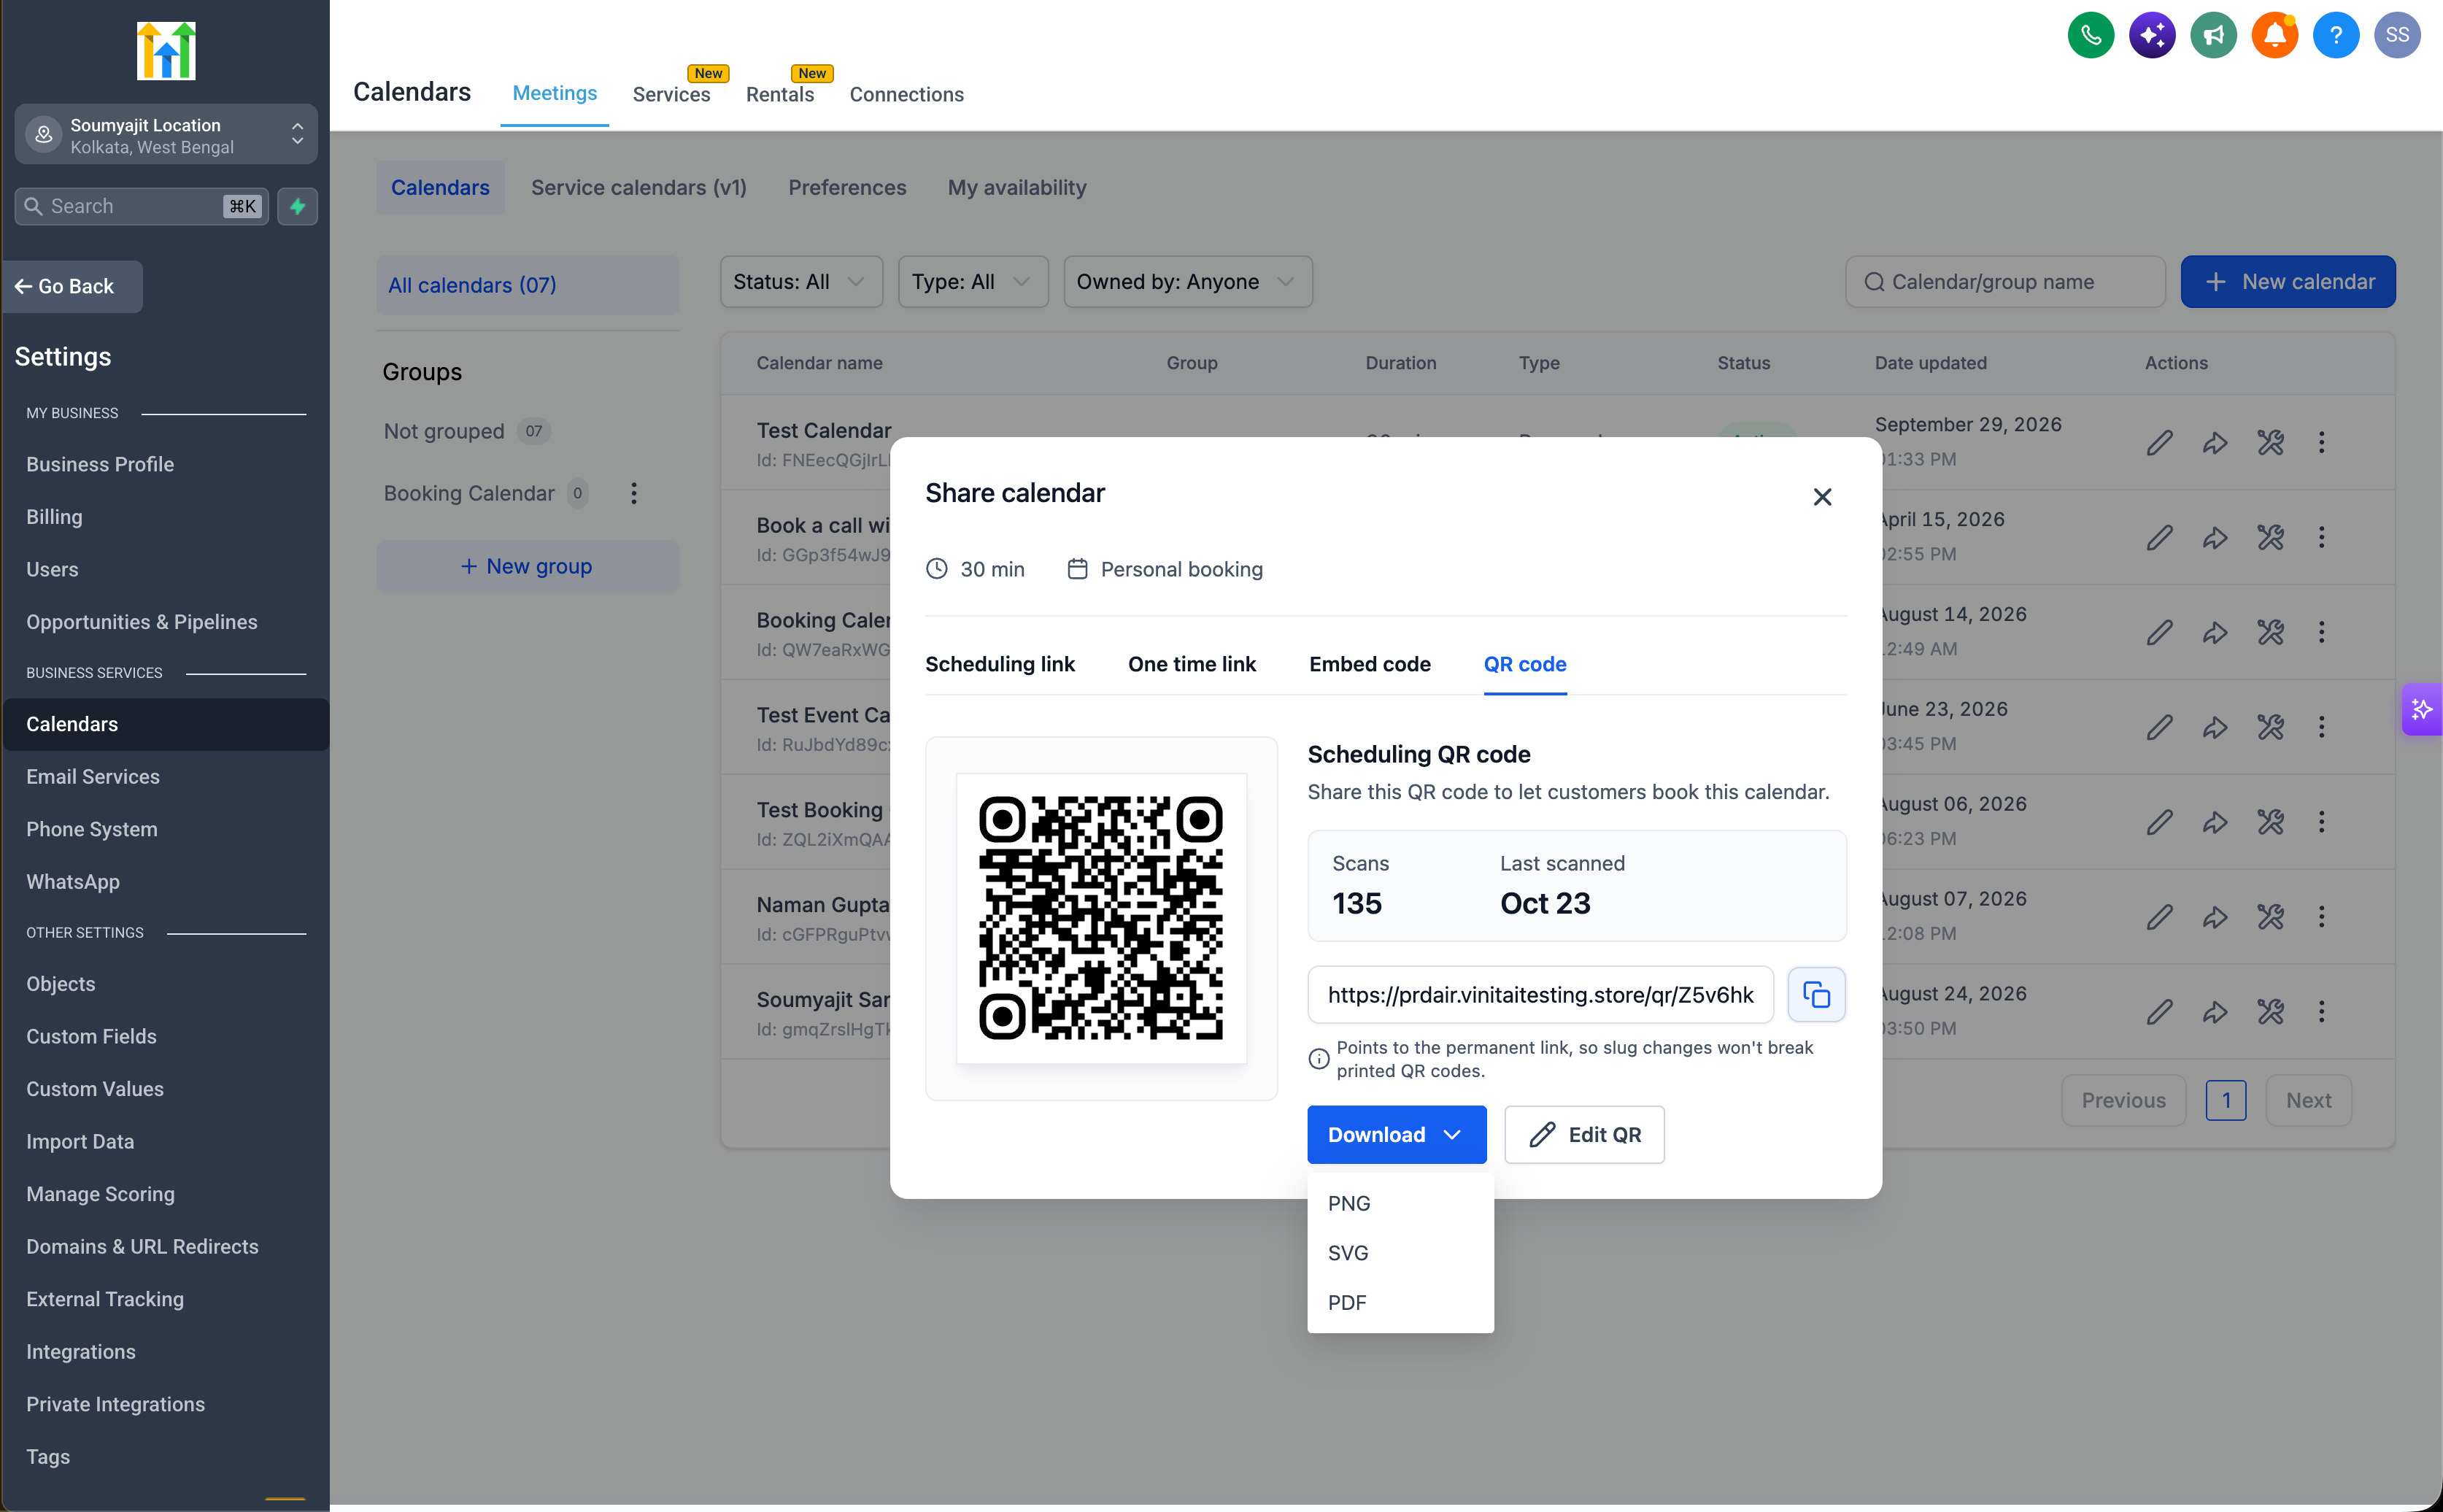Share the Book a call calendar row
2443x1512 pixels.
tap(2215, 537)
